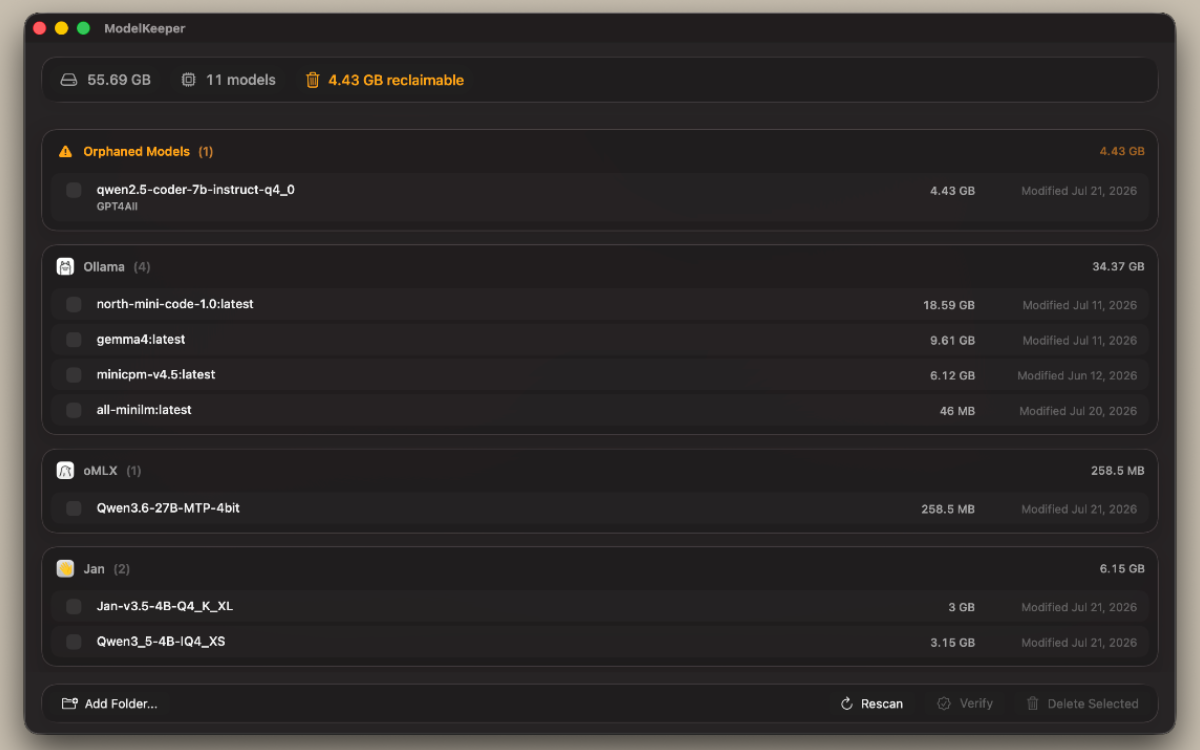1200x750 pixels.
Task: Select the all-minilm:latest checkbox
Action: click(x=74, y=410)
